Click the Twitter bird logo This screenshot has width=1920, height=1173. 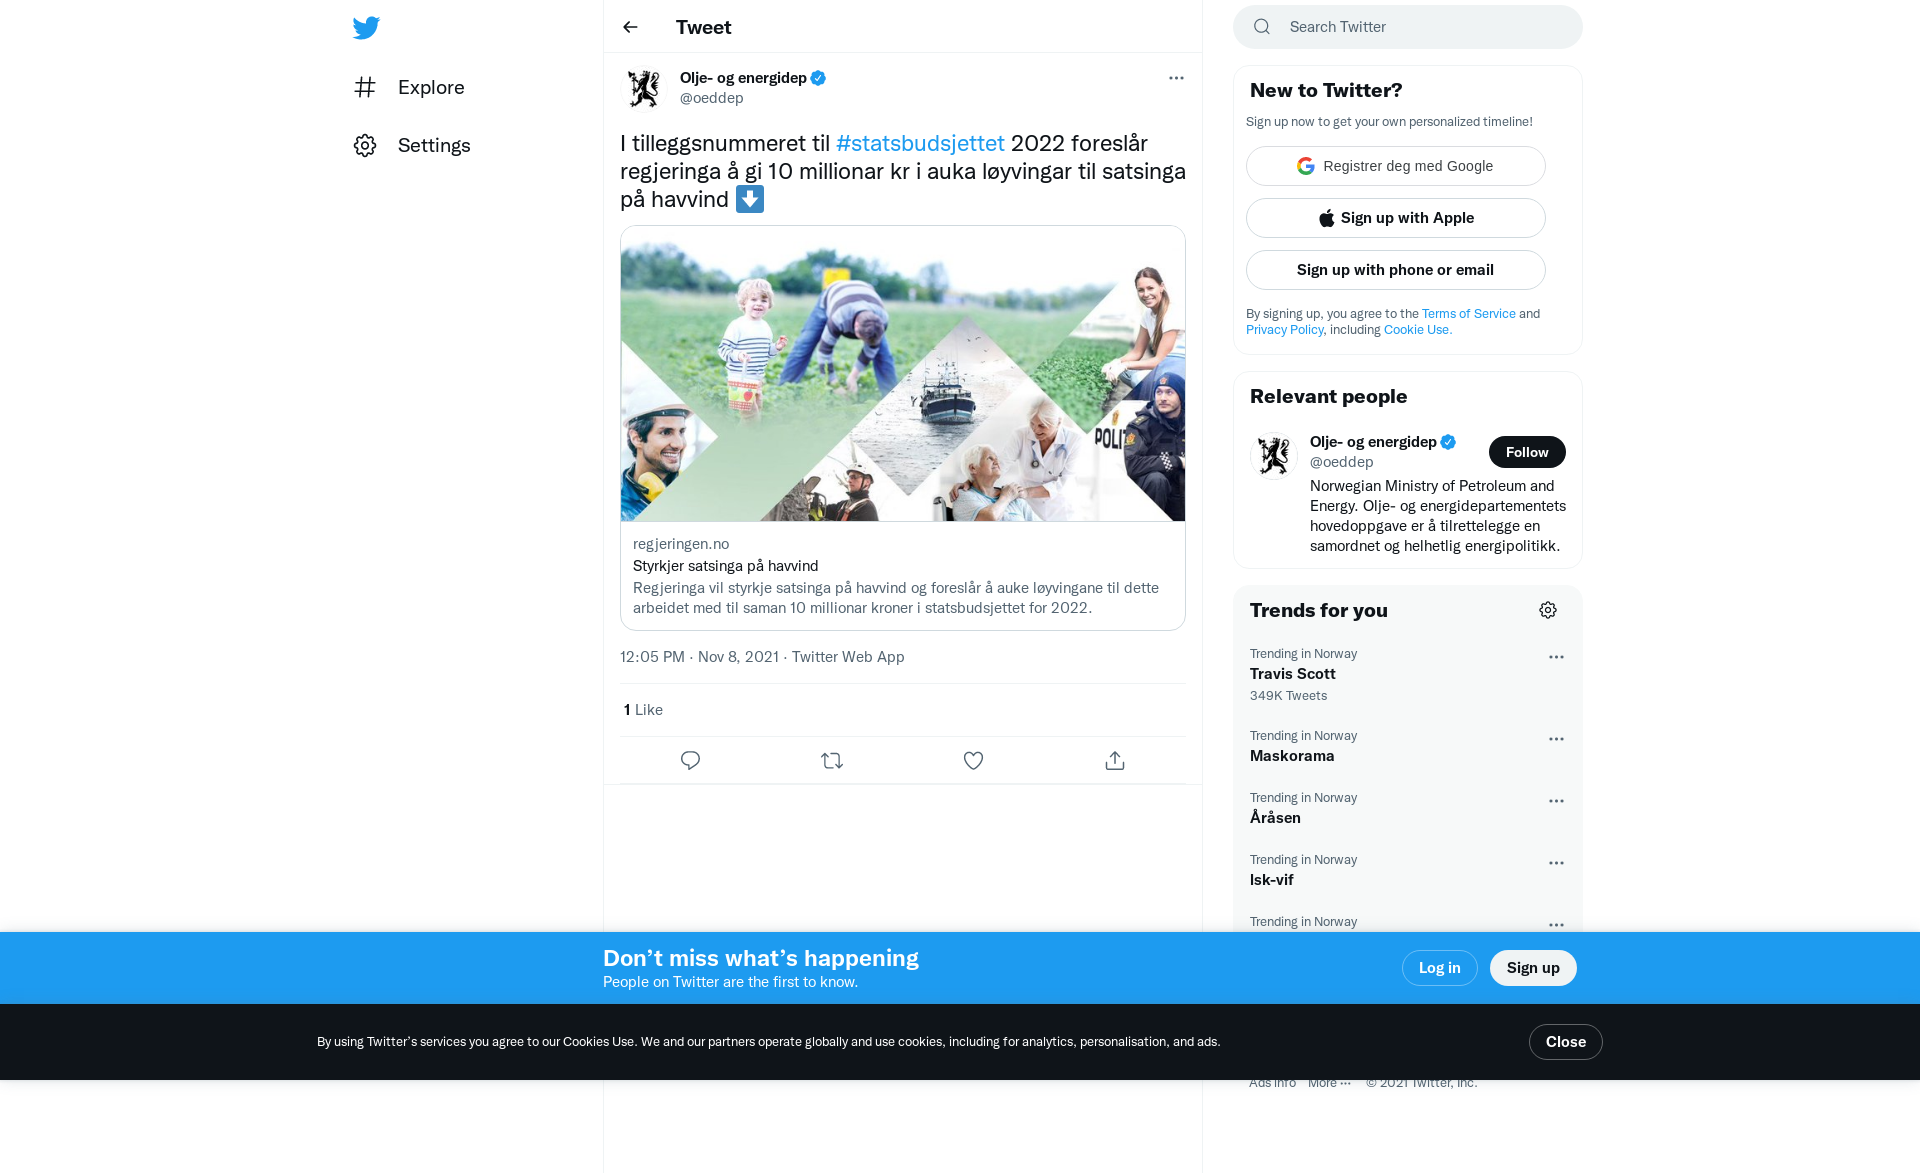click(366, 28)
